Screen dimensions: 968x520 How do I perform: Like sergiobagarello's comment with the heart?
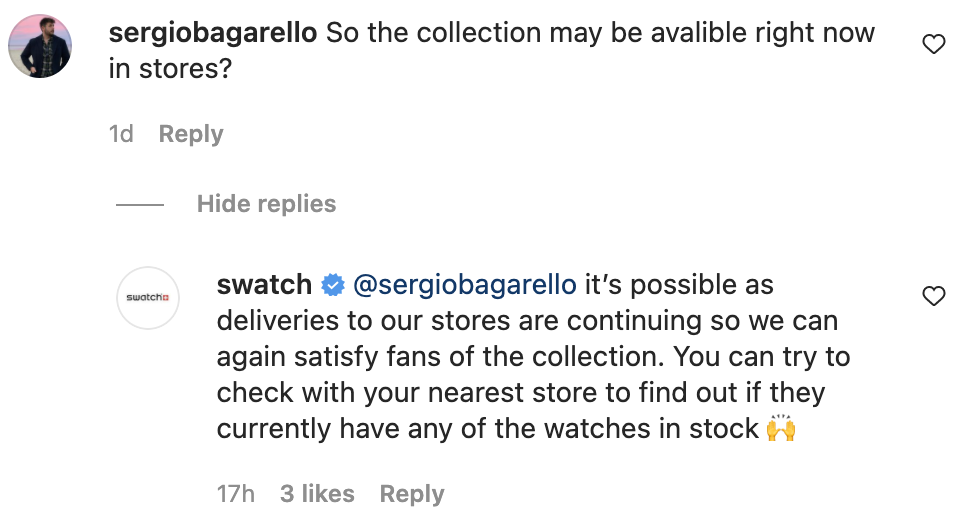933,44
